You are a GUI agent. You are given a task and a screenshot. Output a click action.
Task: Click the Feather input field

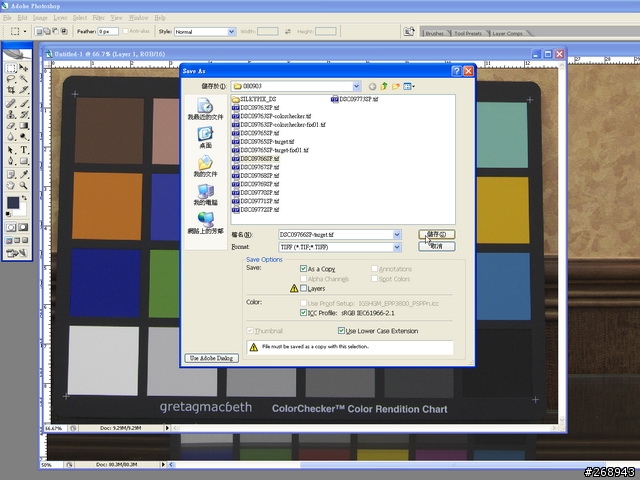[x=108, y=31]
